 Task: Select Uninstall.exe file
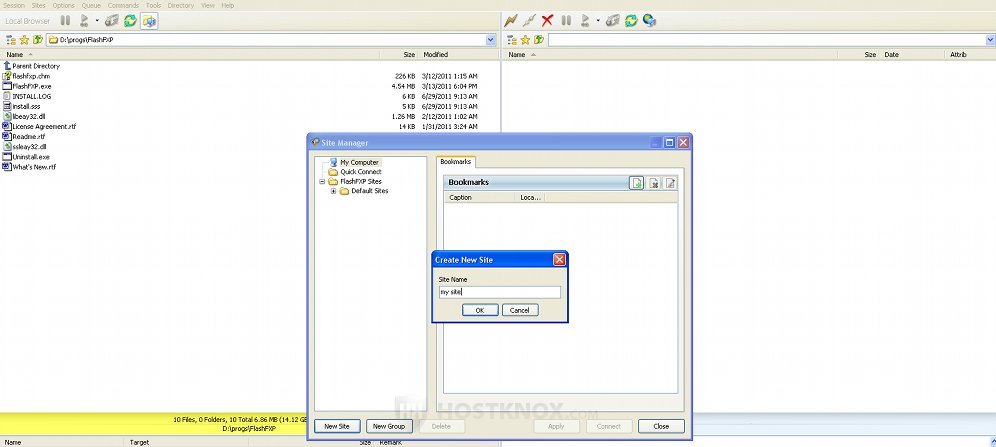pos(31,157)
